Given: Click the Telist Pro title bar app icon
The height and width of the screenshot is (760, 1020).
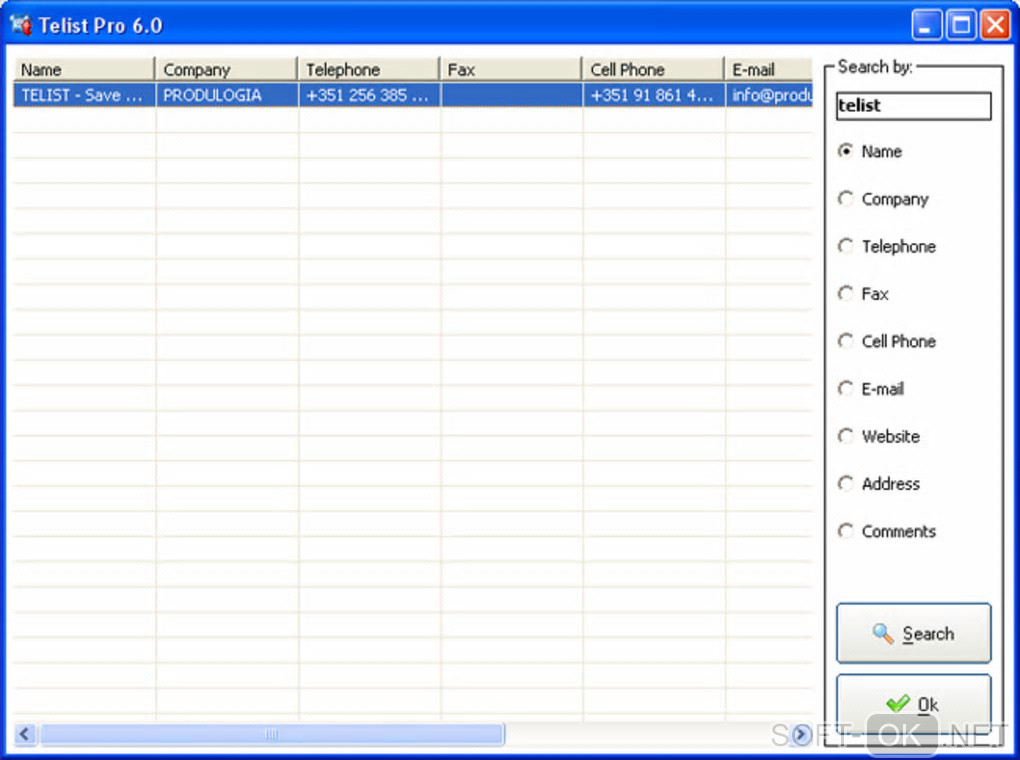Looking at the screenshot, I should (20, 25).
